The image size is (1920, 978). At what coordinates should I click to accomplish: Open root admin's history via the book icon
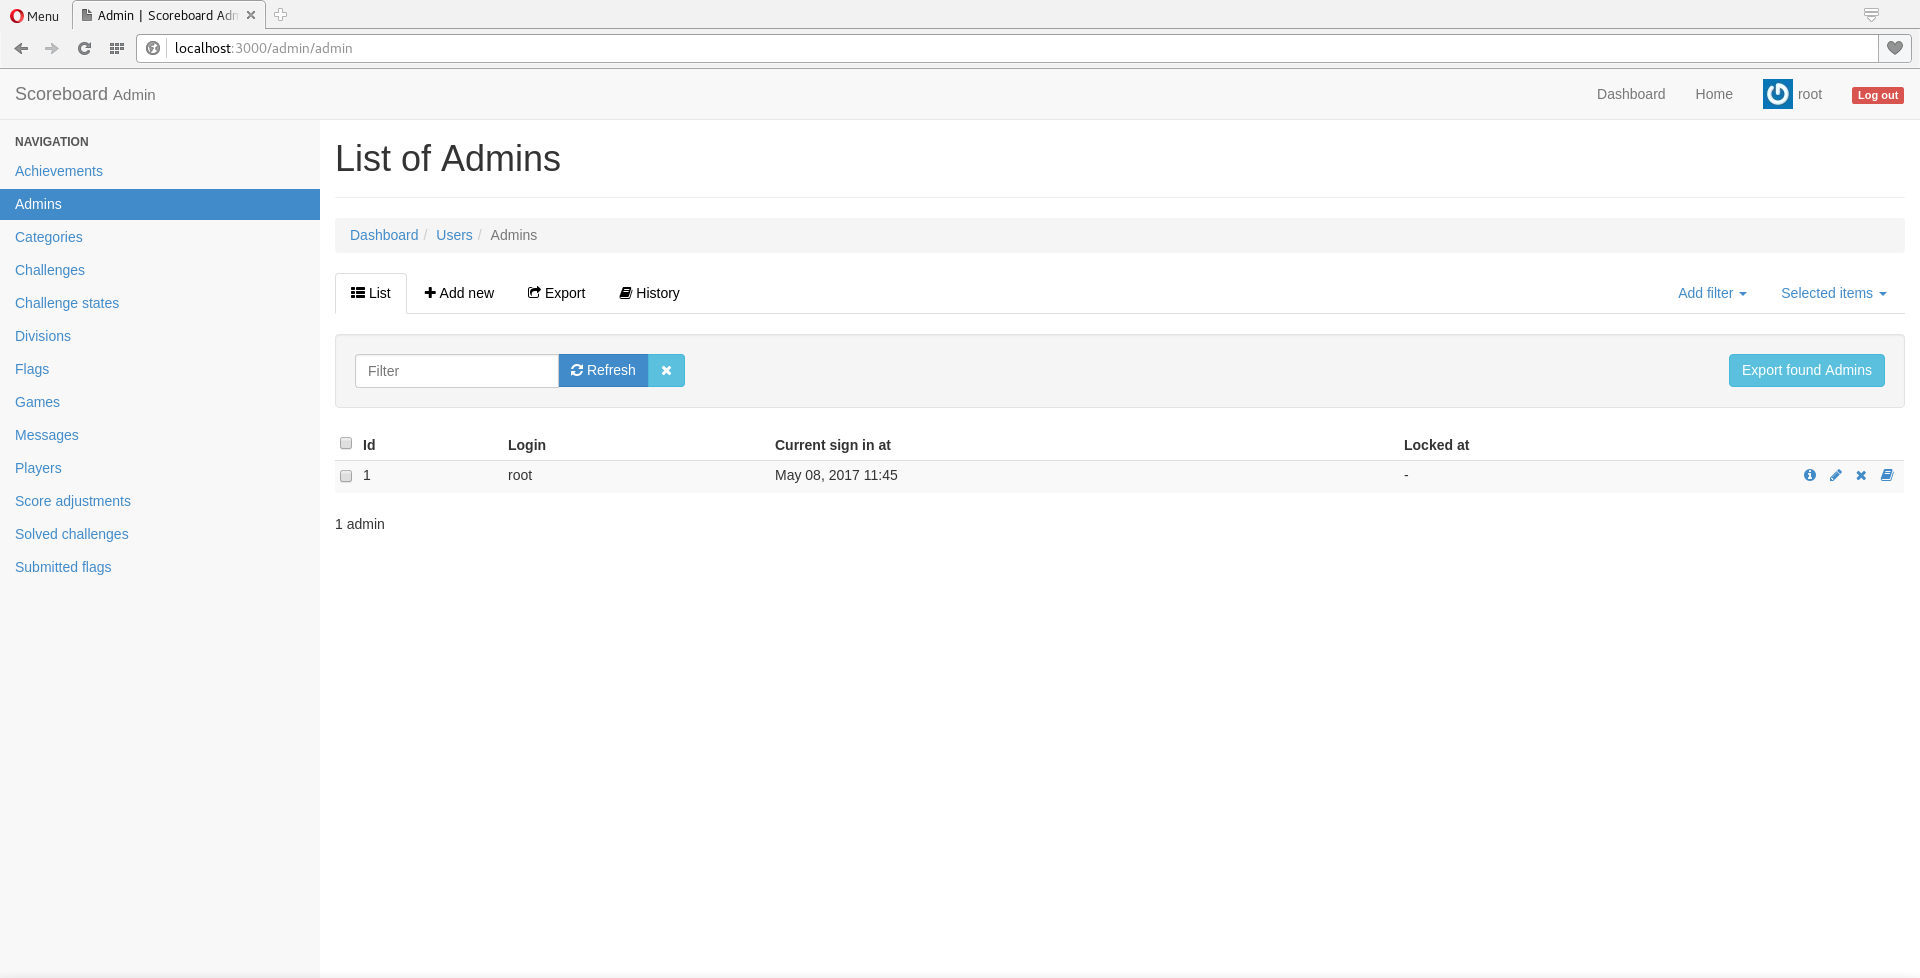1887,475
